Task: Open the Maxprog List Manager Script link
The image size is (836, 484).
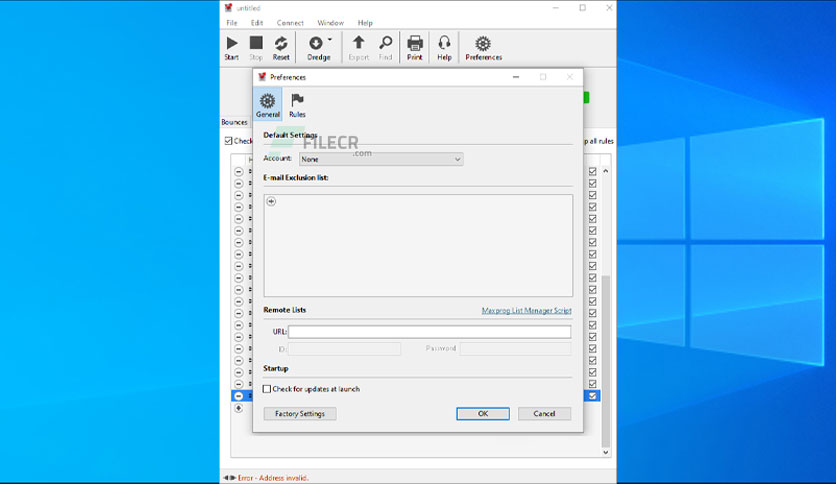Action: point(526,310)
